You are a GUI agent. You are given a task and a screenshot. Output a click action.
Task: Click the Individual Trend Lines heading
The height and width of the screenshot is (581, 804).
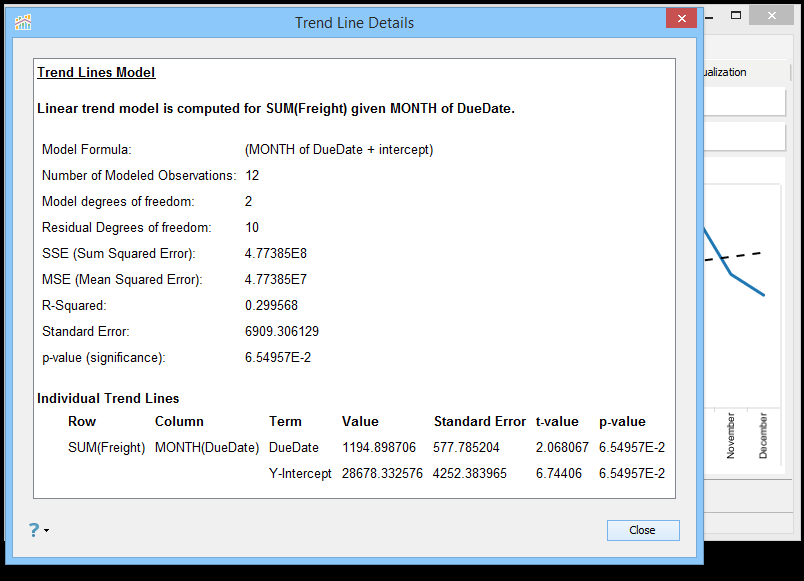[x=108, y=398]
